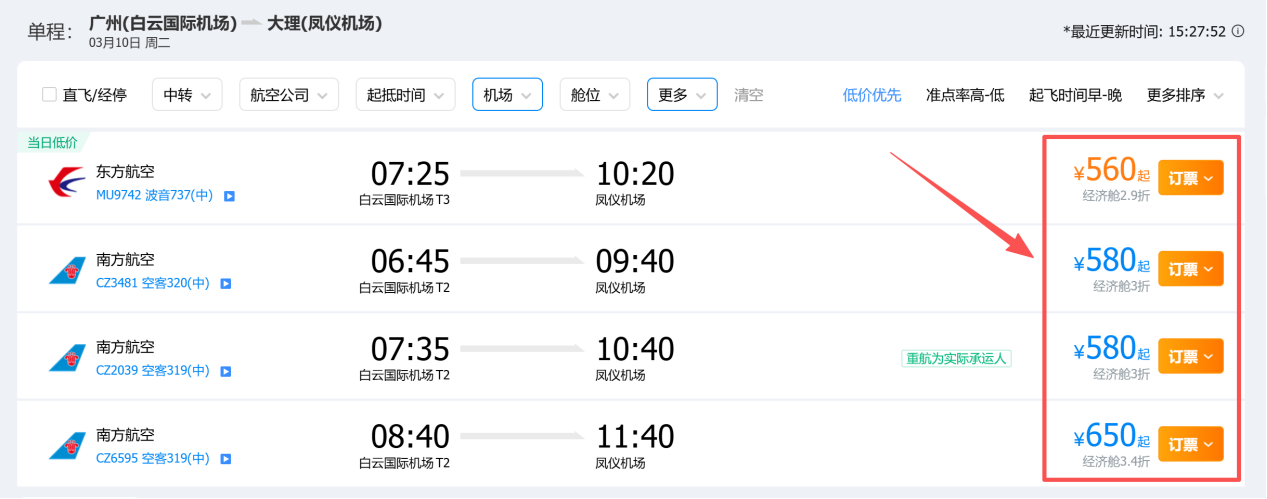Open the 起抵时间 filter dropdown

405,95
